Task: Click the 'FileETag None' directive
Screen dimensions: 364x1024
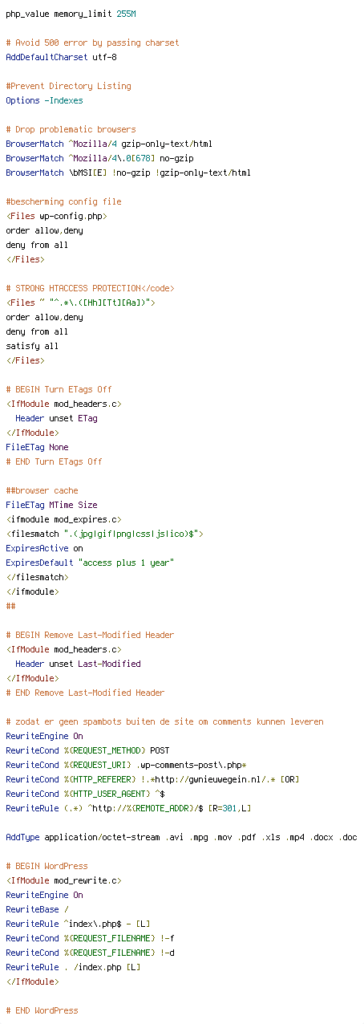Action: pos(37,447)
